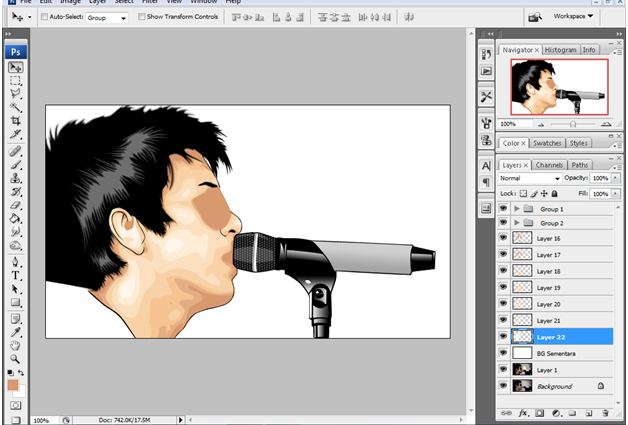Hide the Group 2 layer group

(x=503, y=222)
